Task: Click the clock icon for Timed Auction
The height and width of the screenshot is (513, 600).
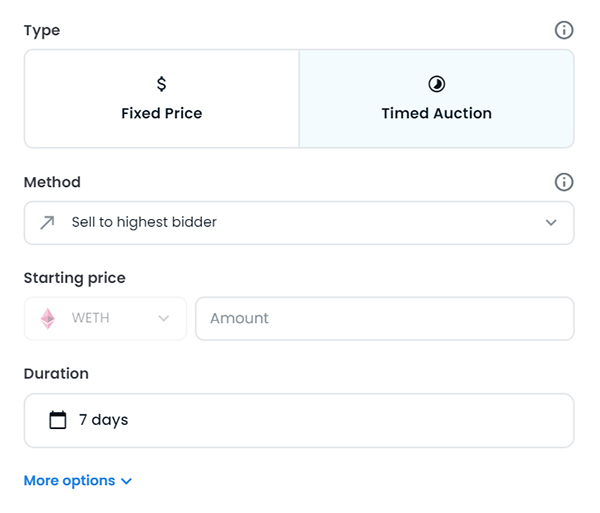Action: coord(437,84)
